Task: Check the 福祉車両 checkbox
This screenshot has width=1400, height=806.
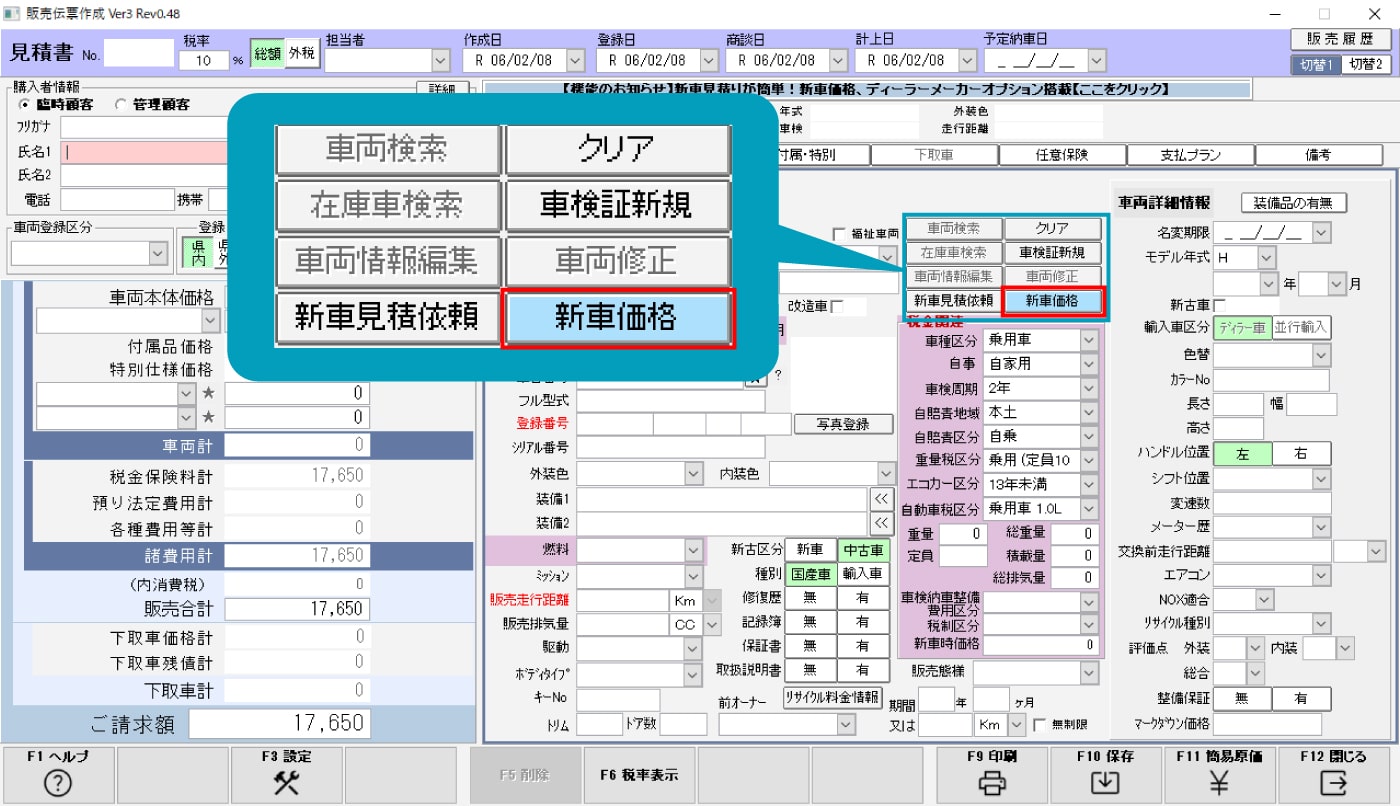Action: point(839,234)
